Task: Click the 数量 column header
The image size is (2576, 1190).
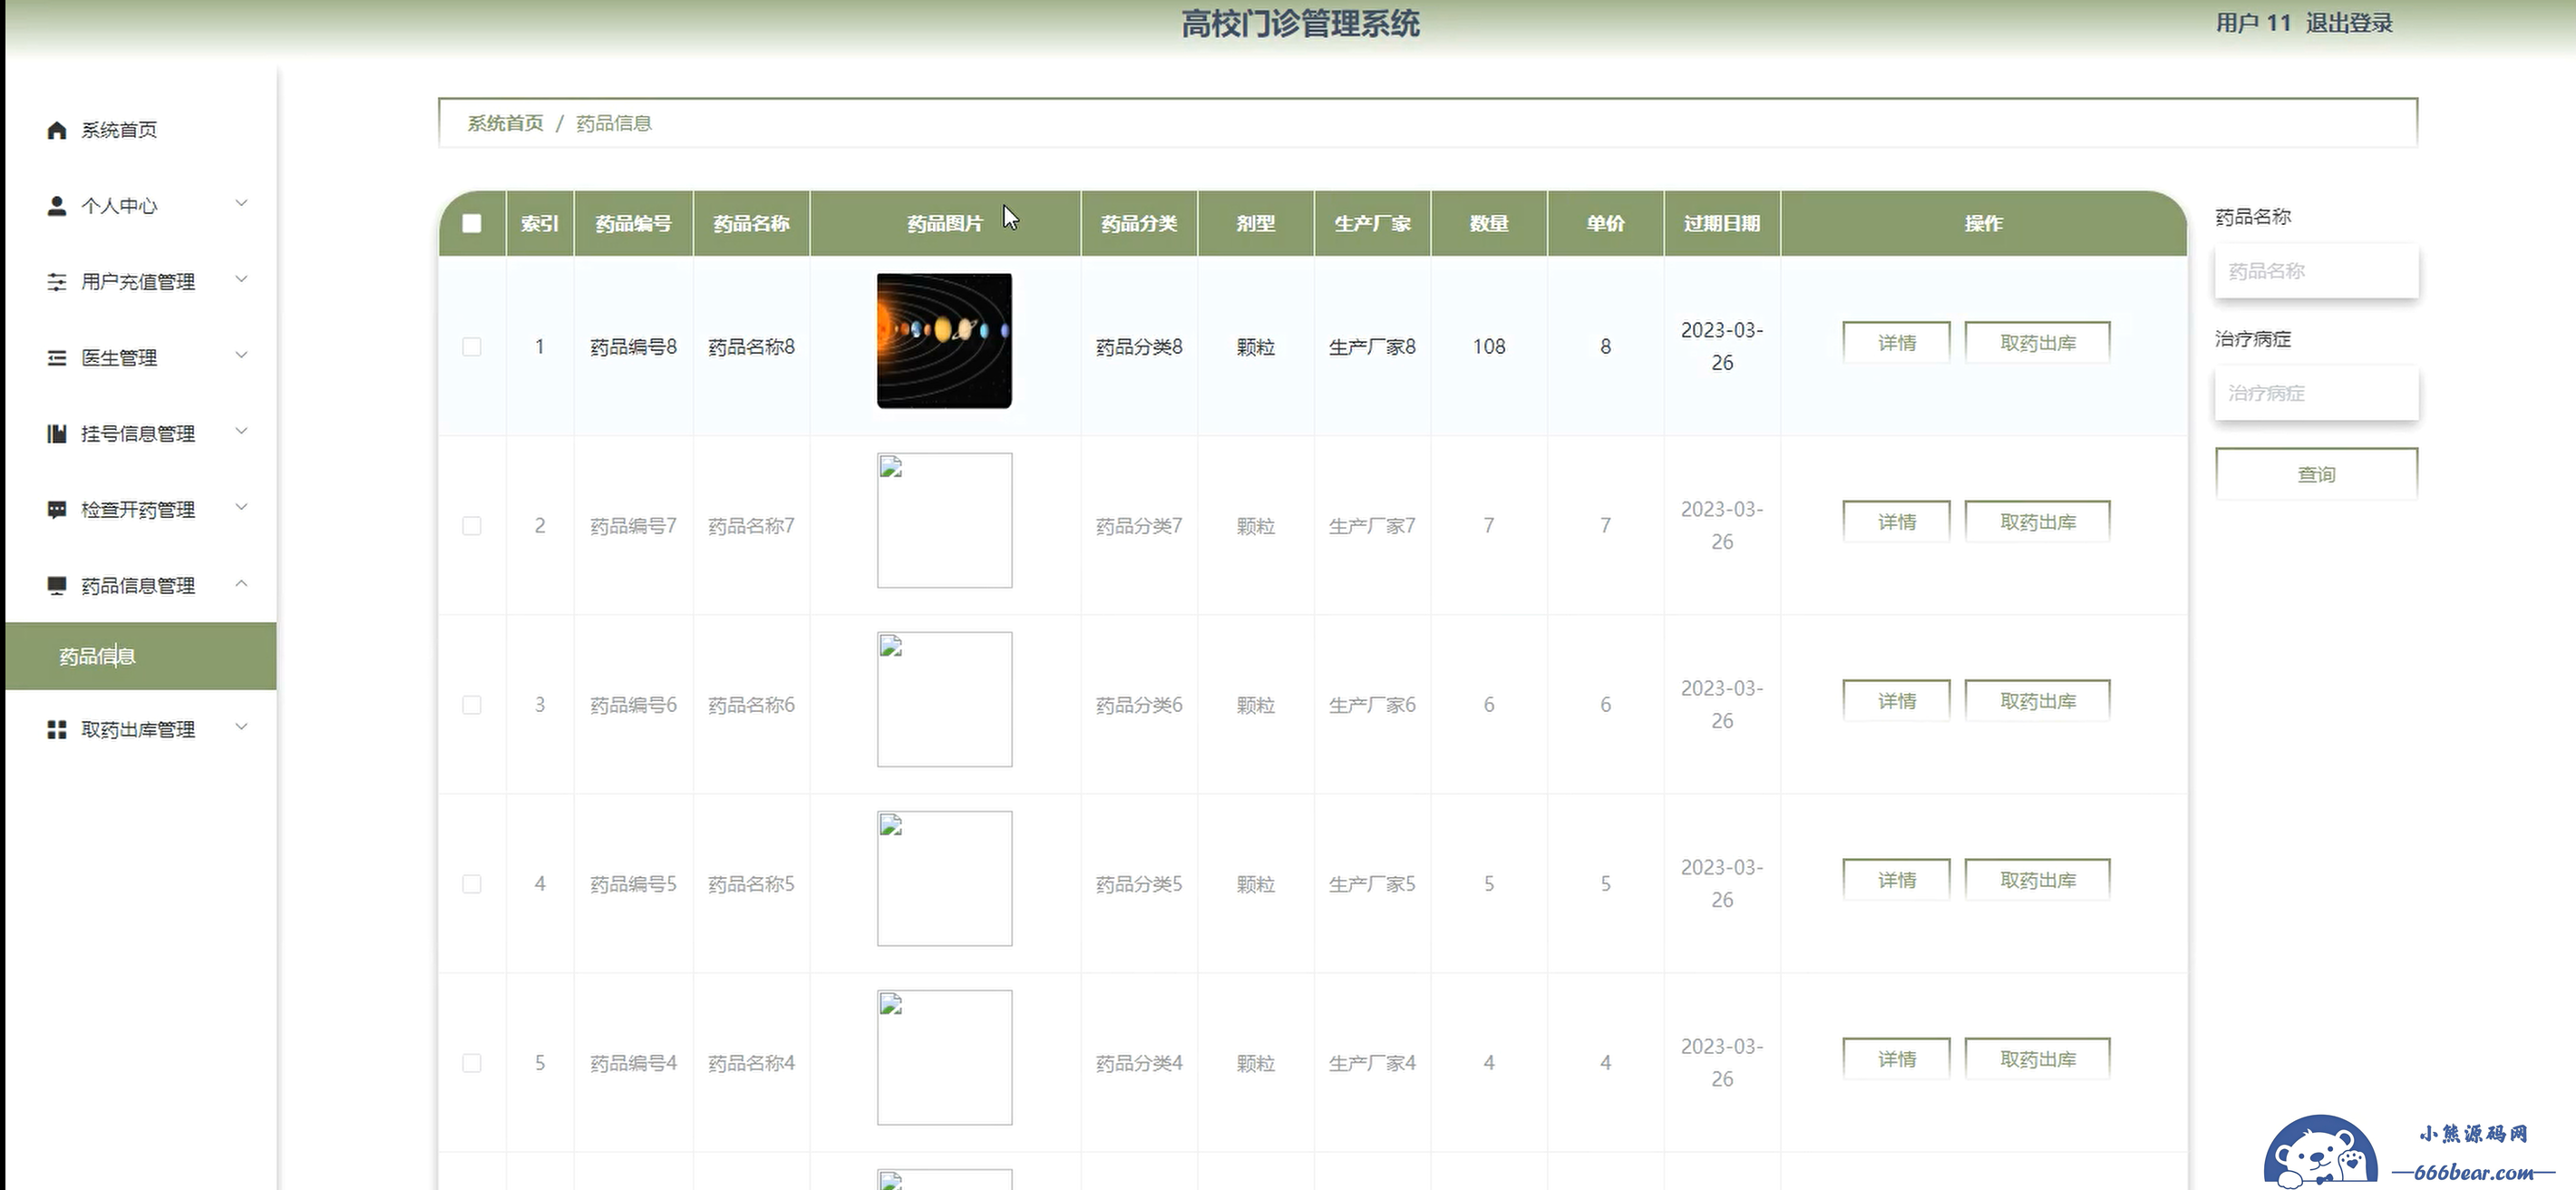Action: click(x=1489, y=223)
